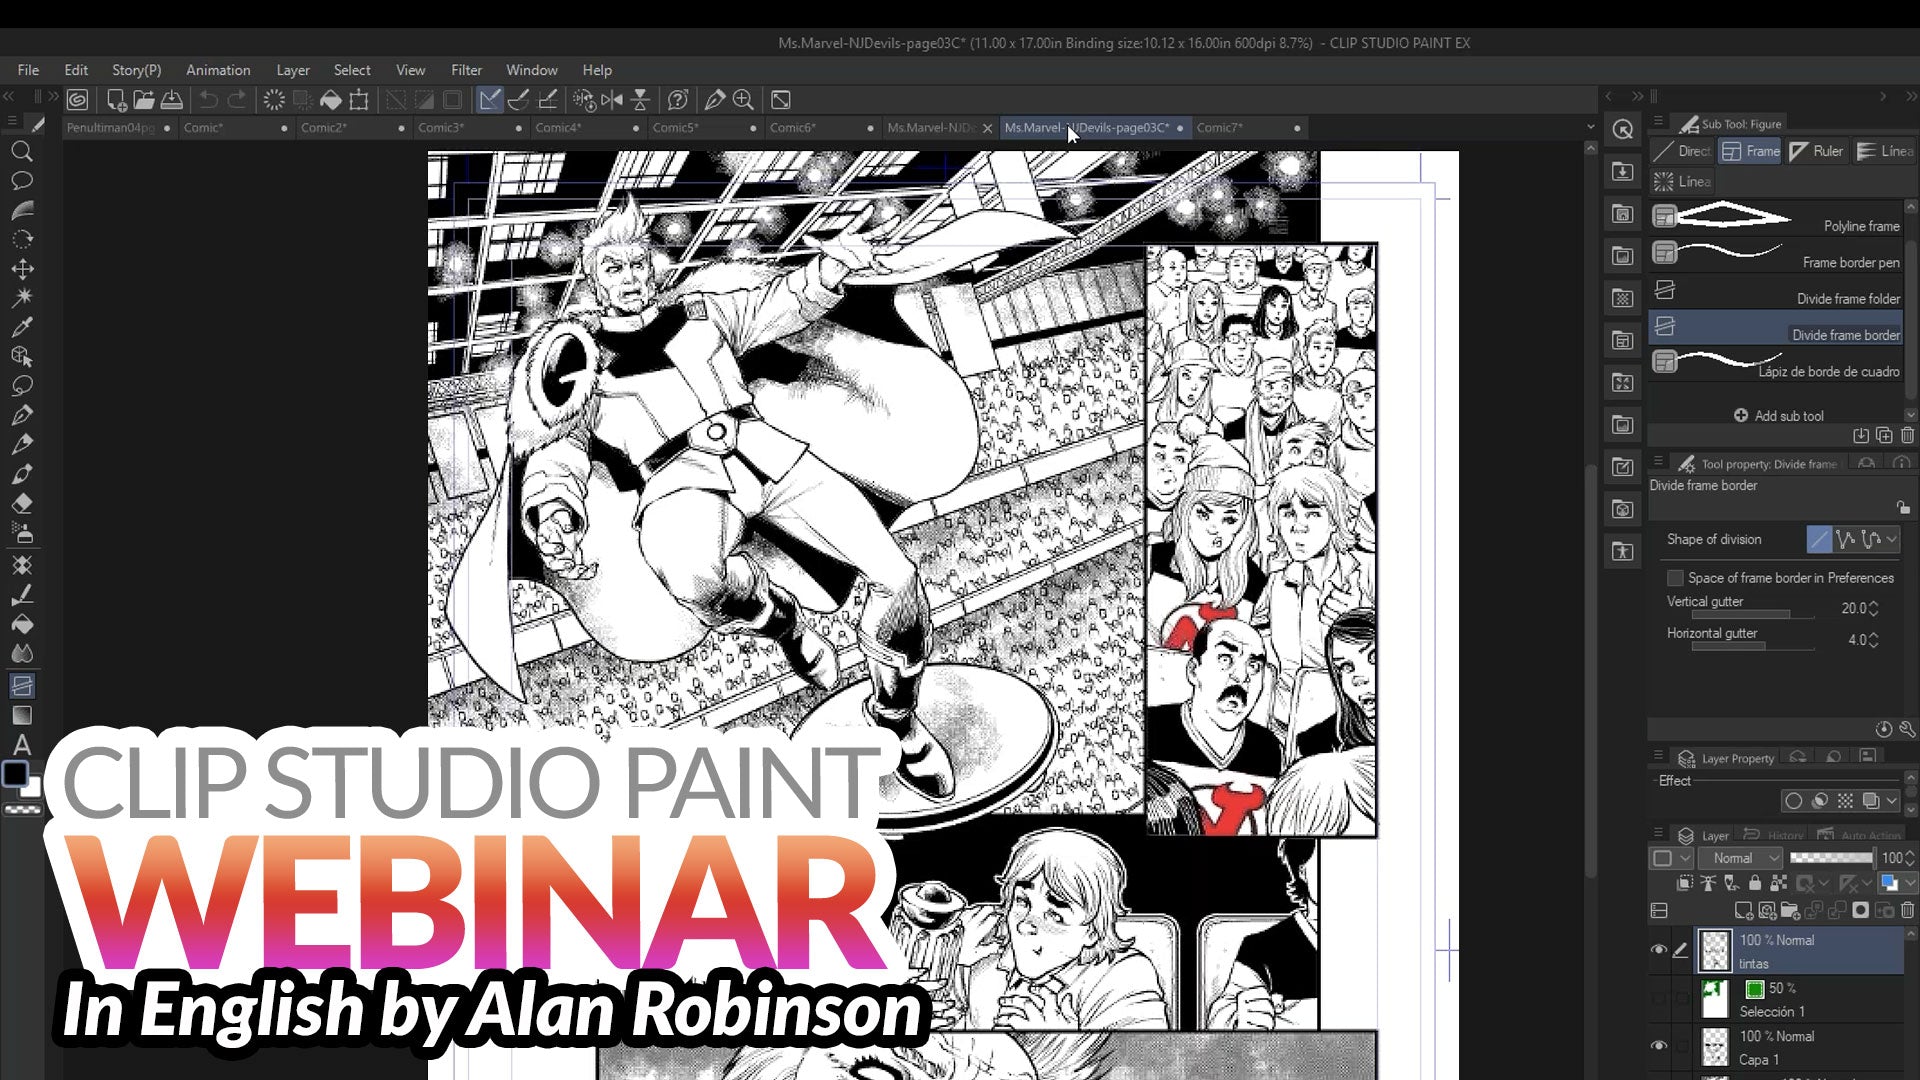Open the document tabs overflow dropdown

pos(1591,127)
